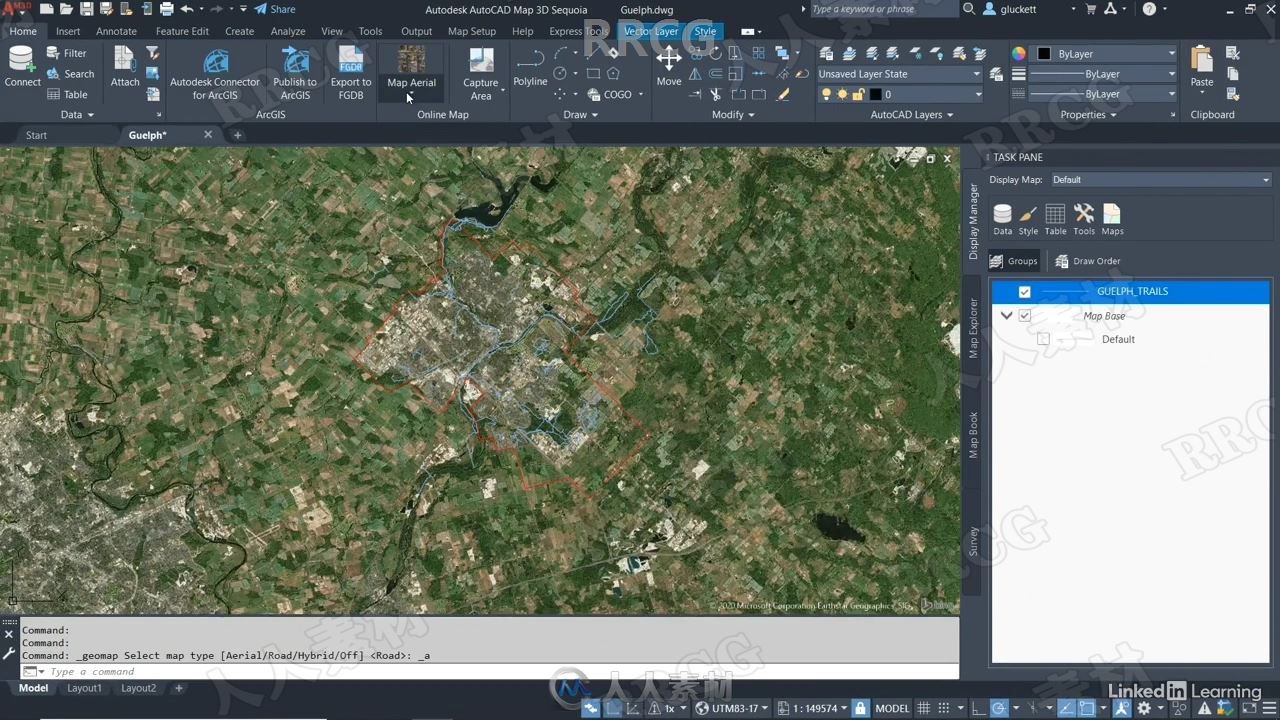Click the layer lock icon
This screenshot has width=1280, height=720.
(858, 94)
